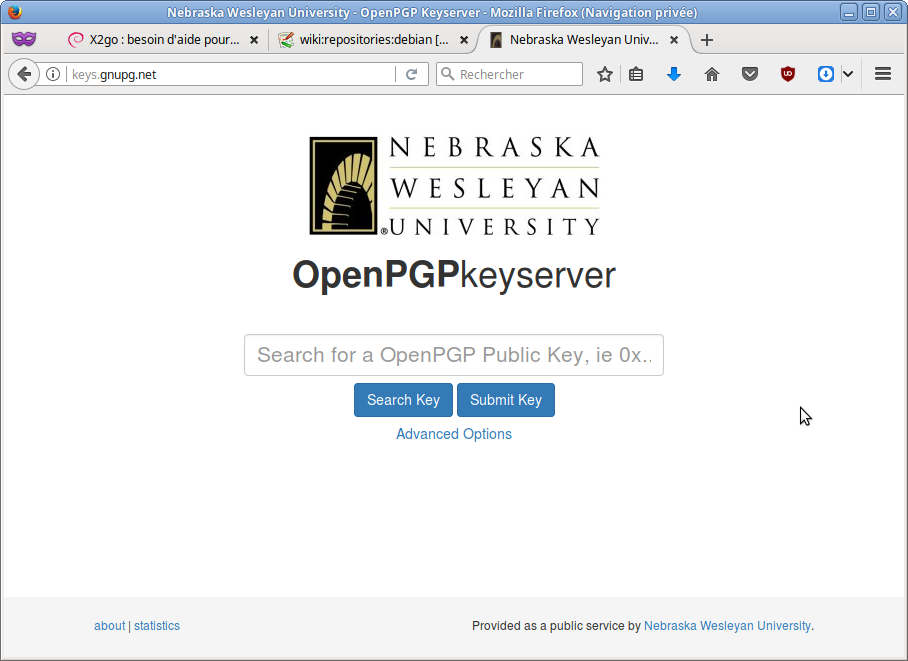Screen dimensions: 908x661
Task: Open a new tab with plus button
Action: (x=706, y=40)
